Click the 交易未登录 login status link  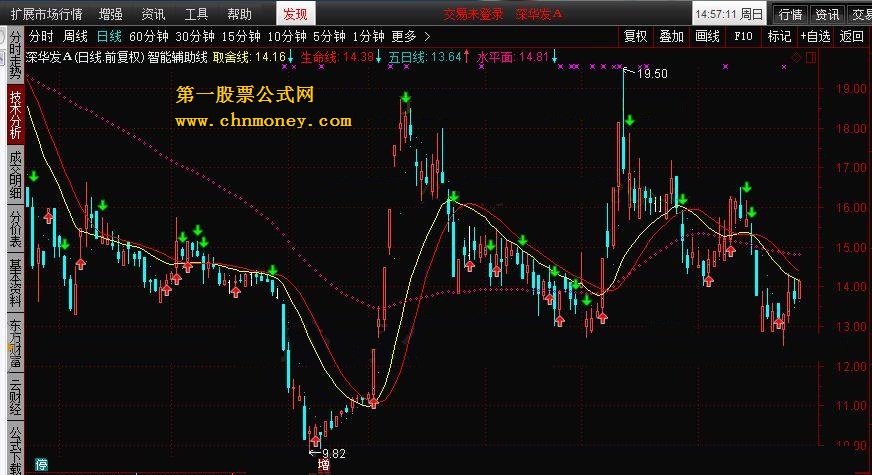[x=473, y=14]
